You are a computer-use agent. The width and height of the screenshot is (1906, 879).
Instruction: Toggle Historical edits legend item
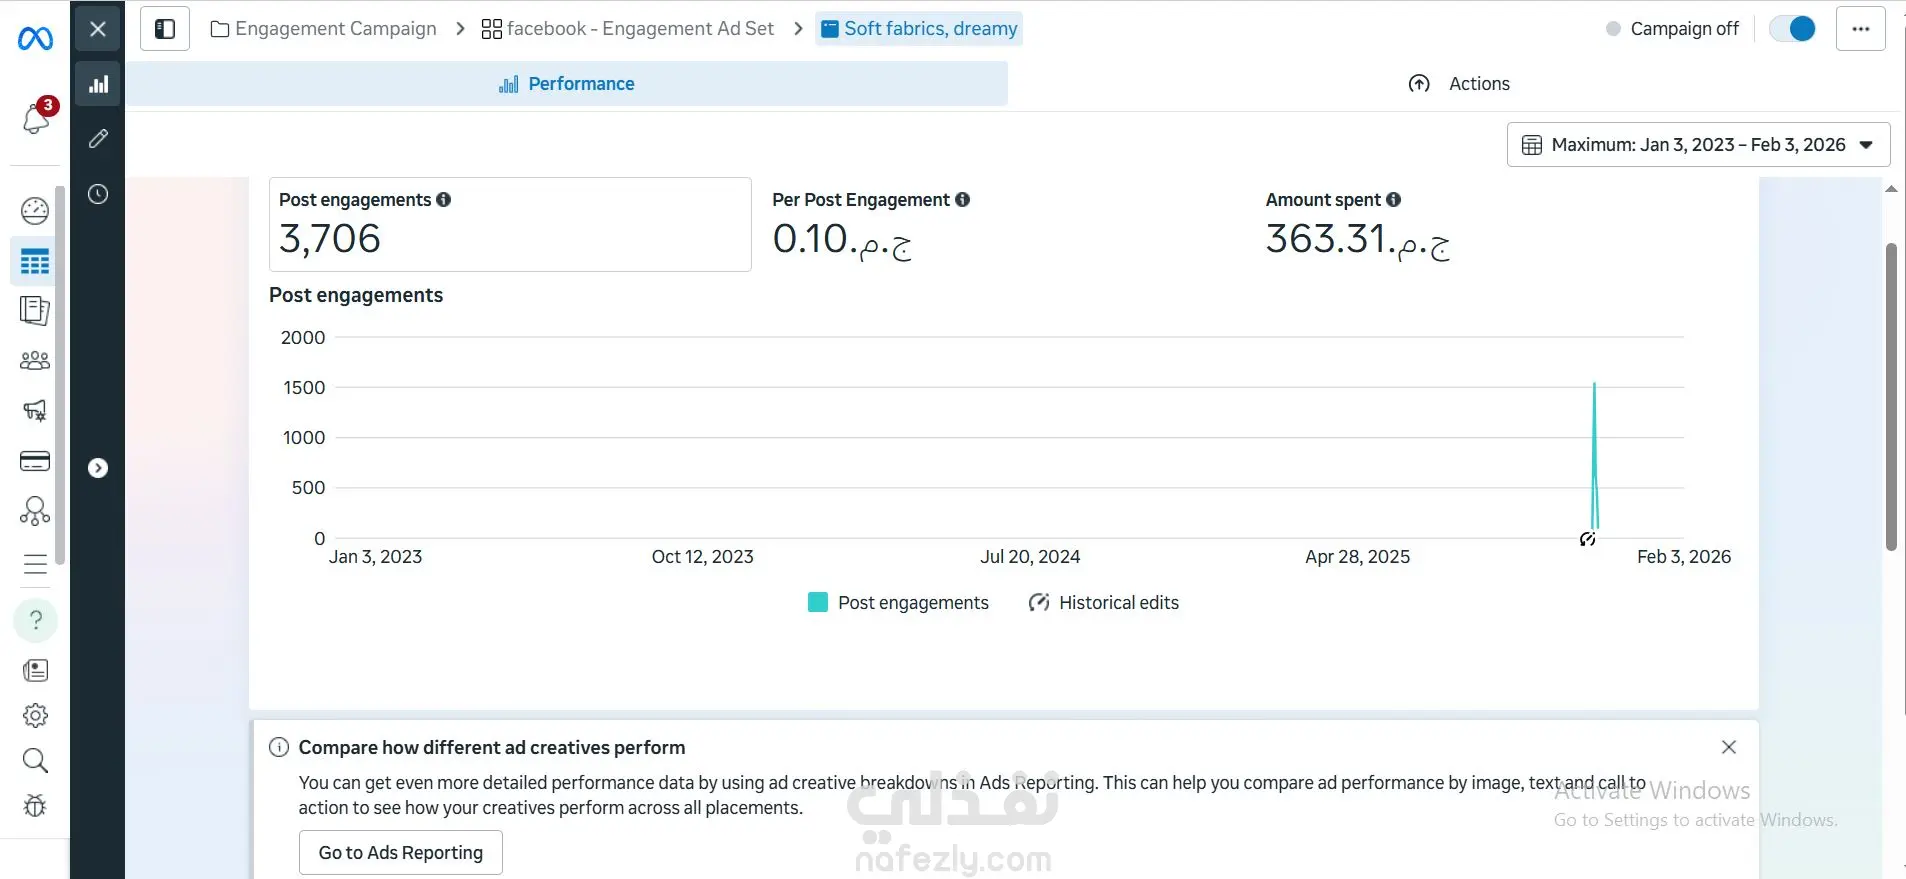point(1104,603)
